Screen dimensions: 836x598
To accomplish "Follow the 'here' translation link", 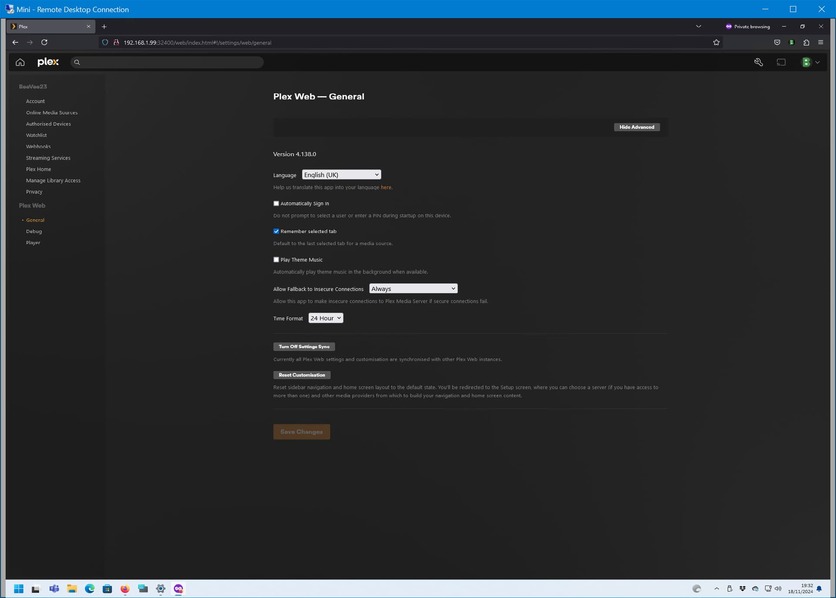I will coord(385,188).
